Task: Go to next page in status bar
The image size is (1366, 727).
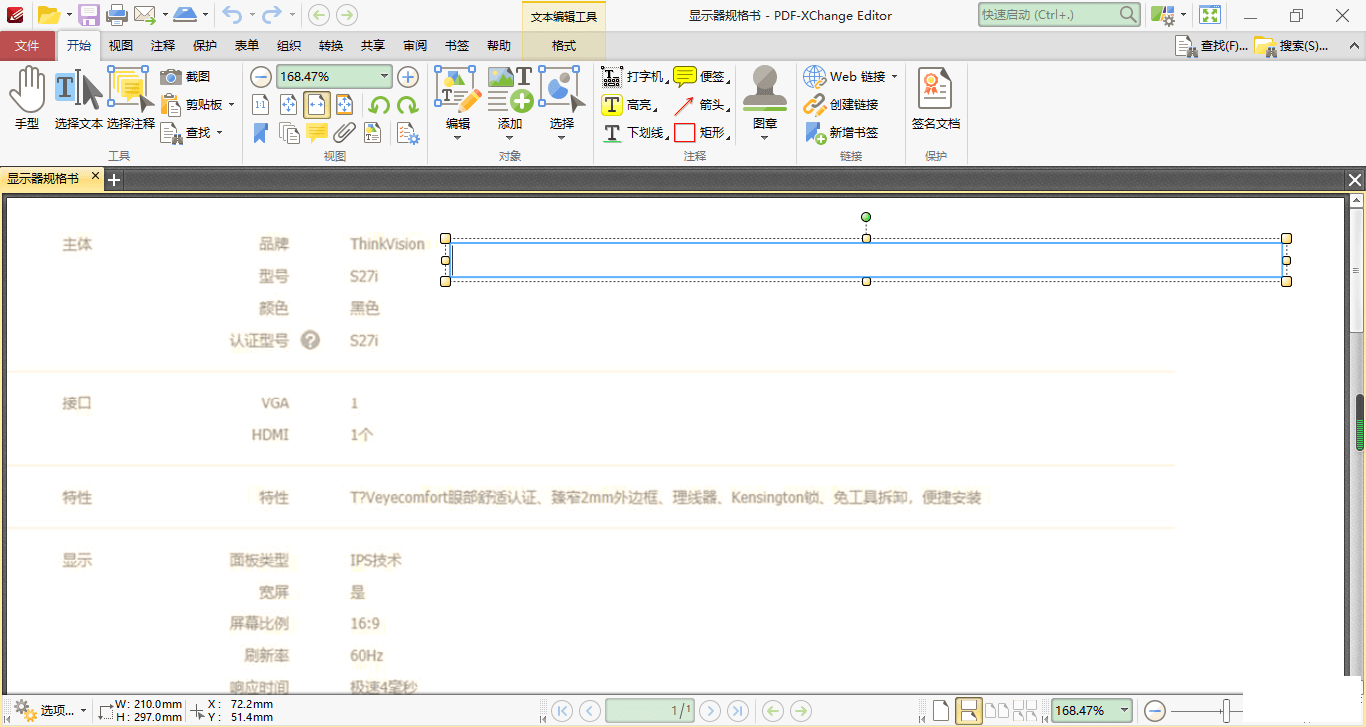Action: click(x=710, y=711)
